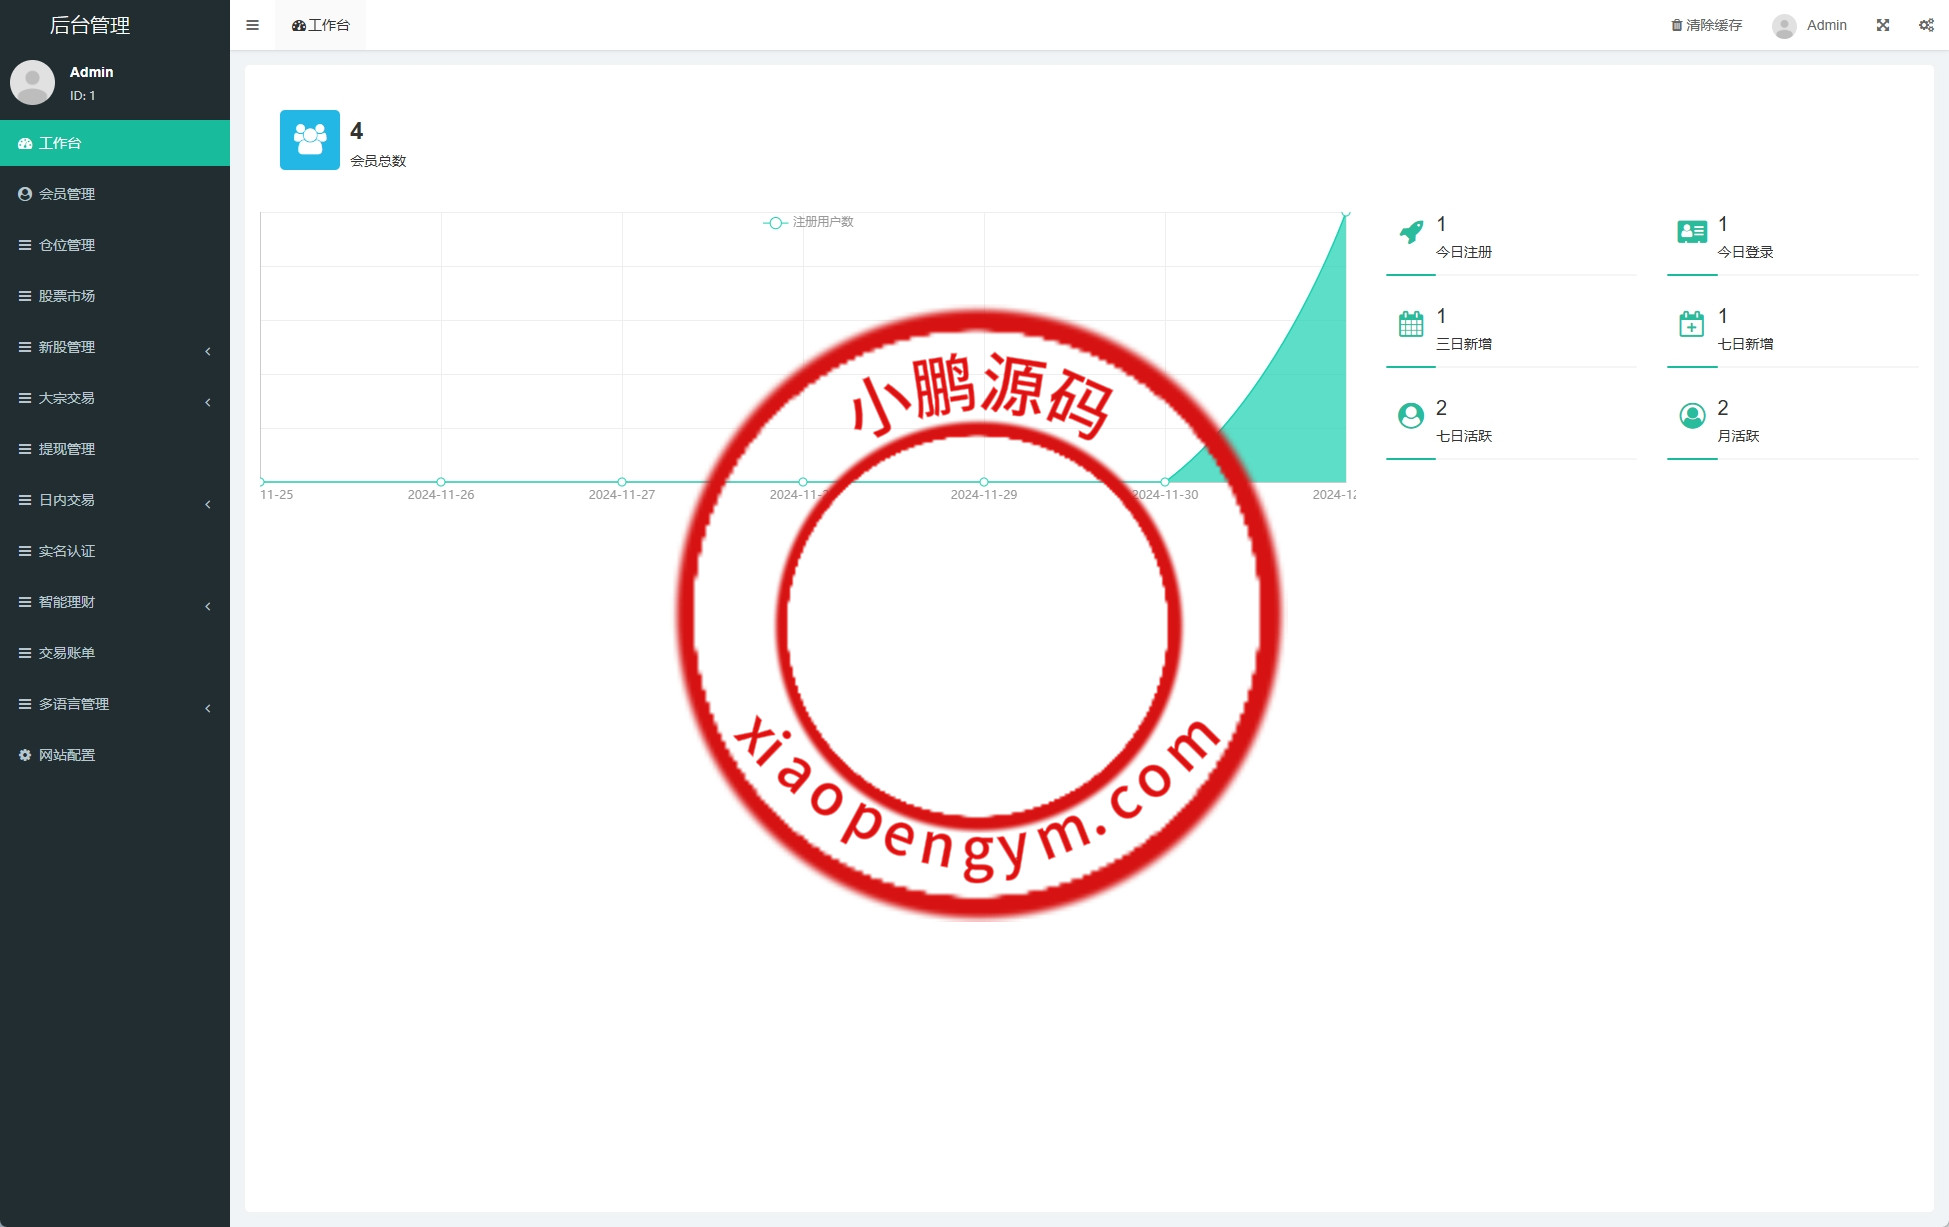Click the blue member total users icon
This screenshot has height=1227, width=1949.
[x=310, y=140]
